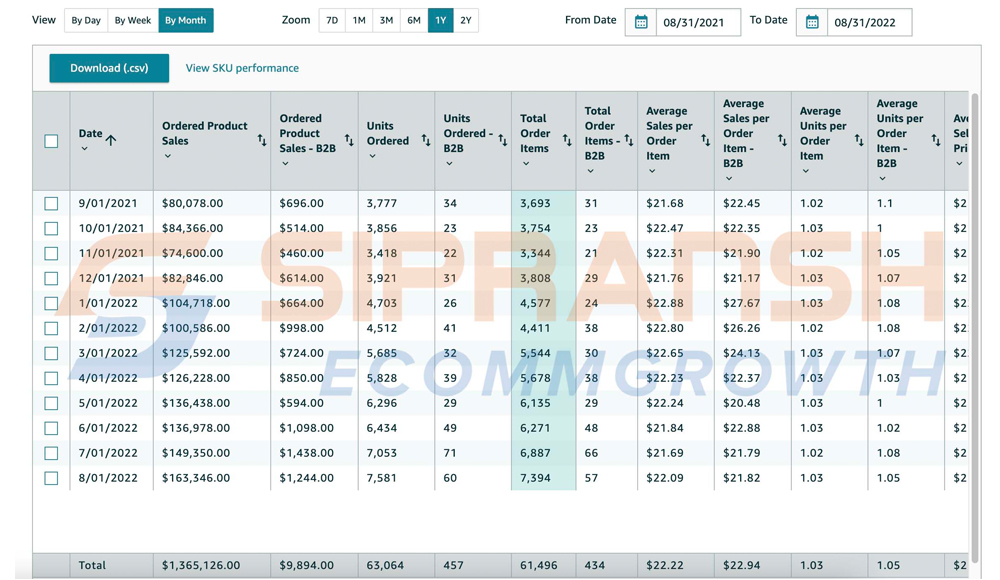Click sort arrows for Units Ordered column
The height and width of the screenshot is (580, 1000).
point(426,141)
